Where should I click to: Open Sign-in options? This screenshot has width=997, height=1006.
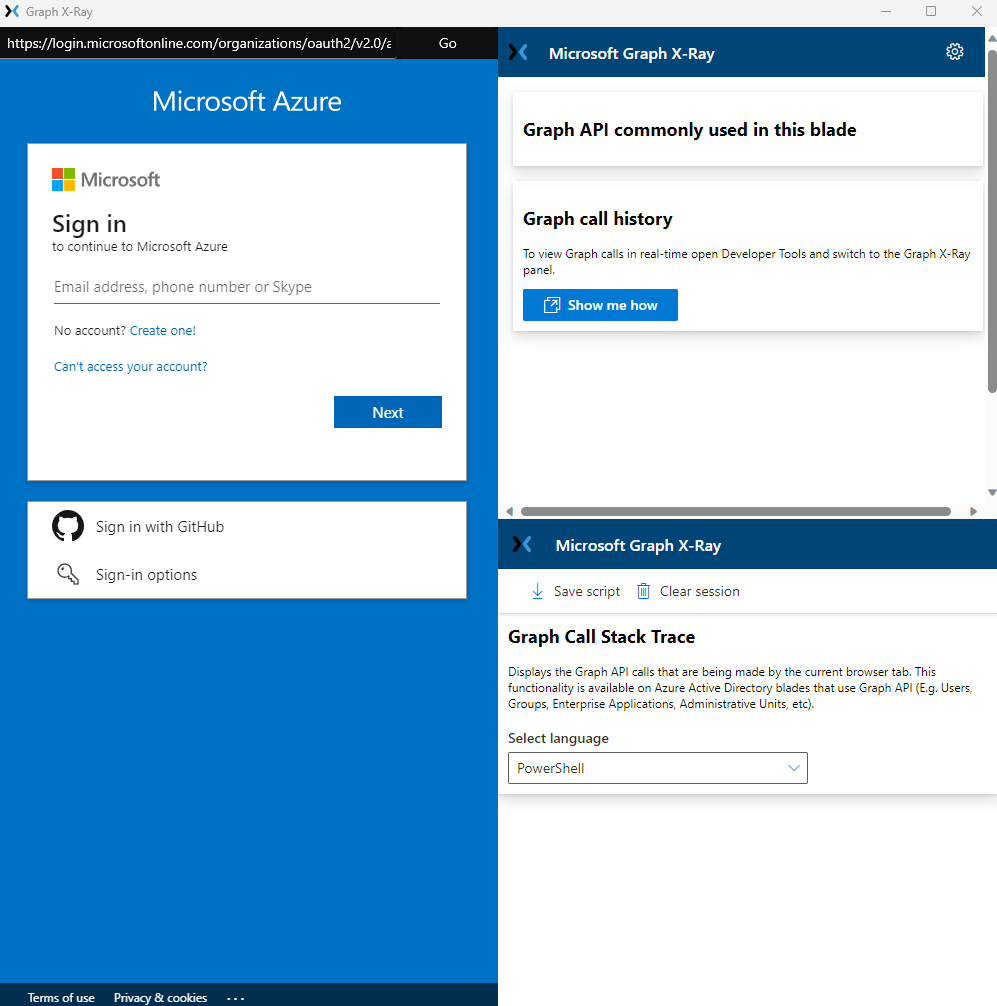[247, 574]
